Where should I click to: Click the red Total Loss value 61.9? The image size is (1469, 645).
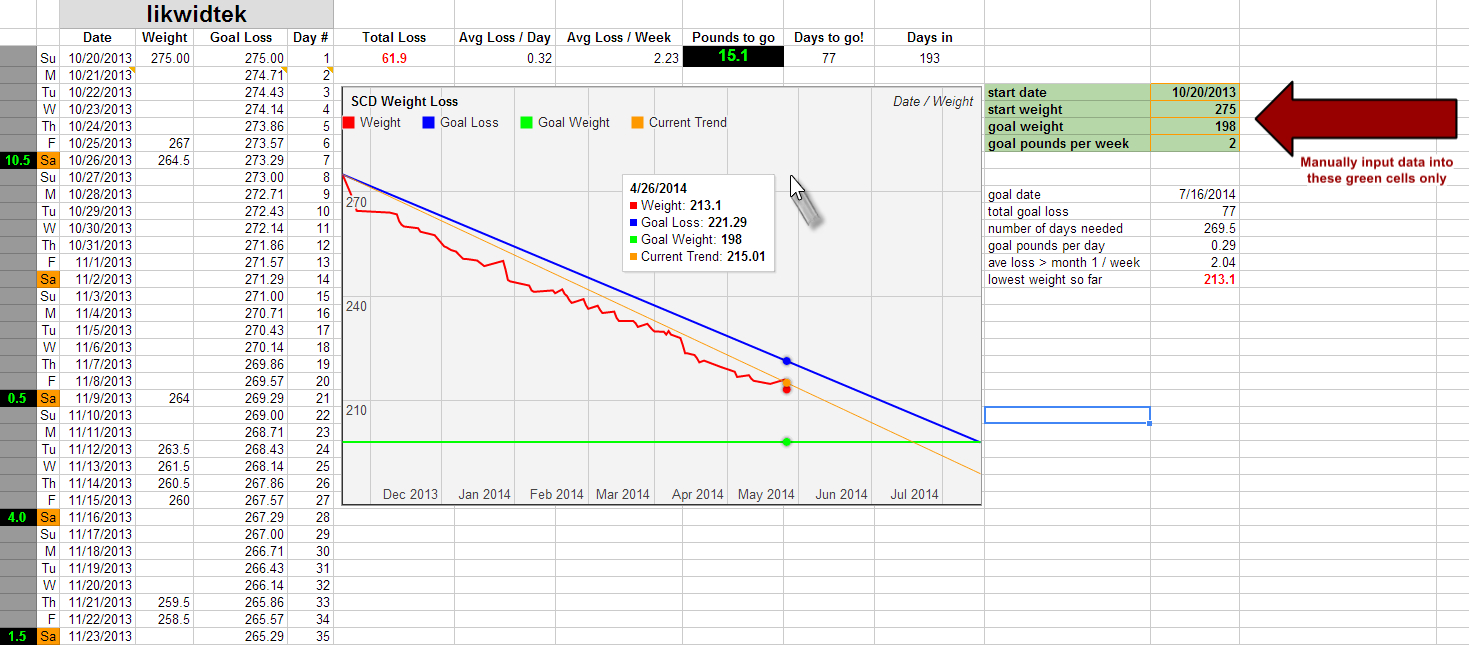pyautogui.click(x=394, y=58)
